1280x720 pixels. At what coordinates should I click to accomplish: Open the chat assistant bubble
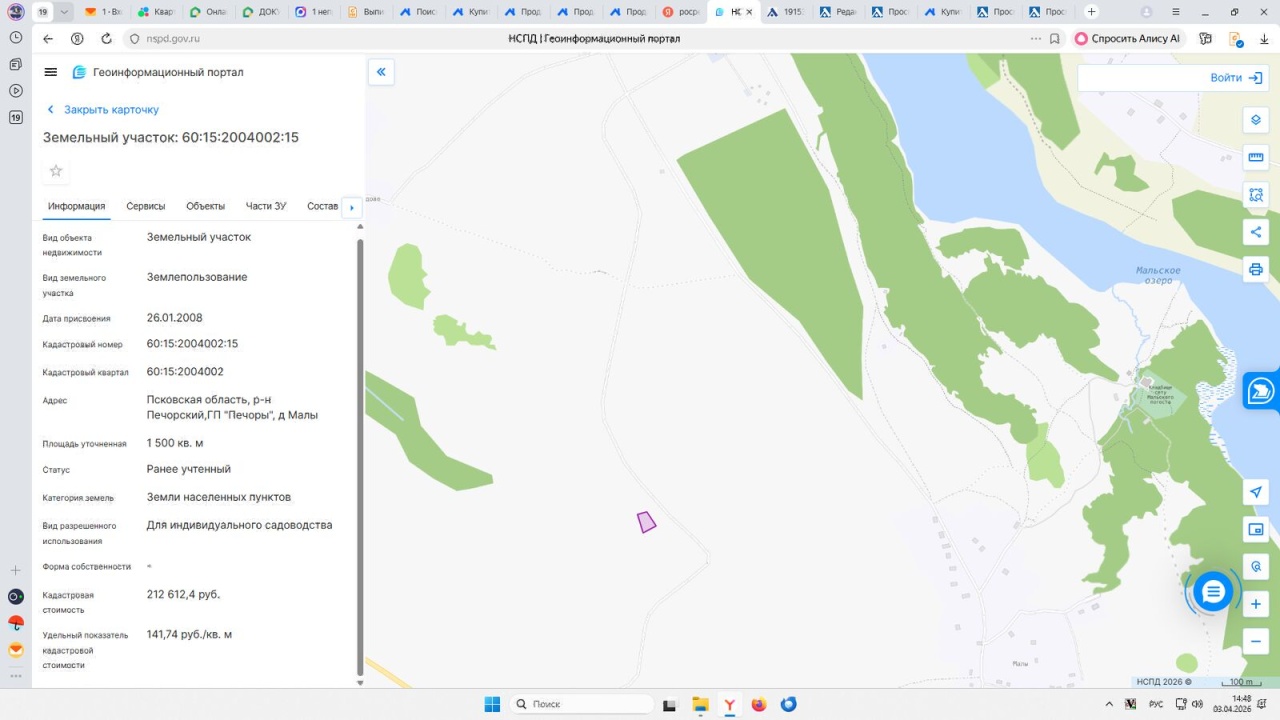point(1213,592)
